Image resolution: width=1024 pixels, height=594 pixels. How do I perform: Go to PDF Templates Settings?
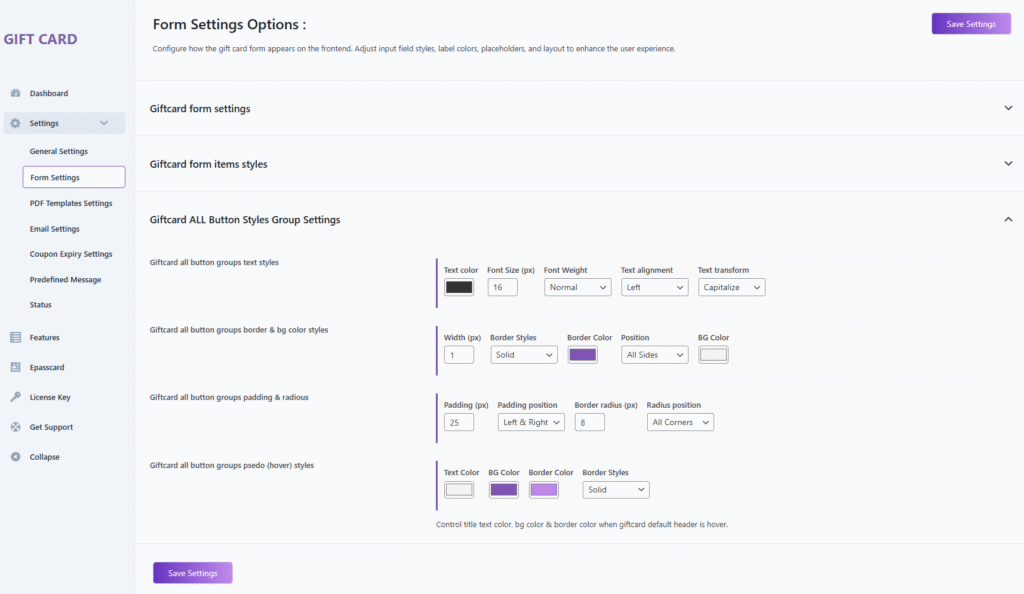(71, 203)
